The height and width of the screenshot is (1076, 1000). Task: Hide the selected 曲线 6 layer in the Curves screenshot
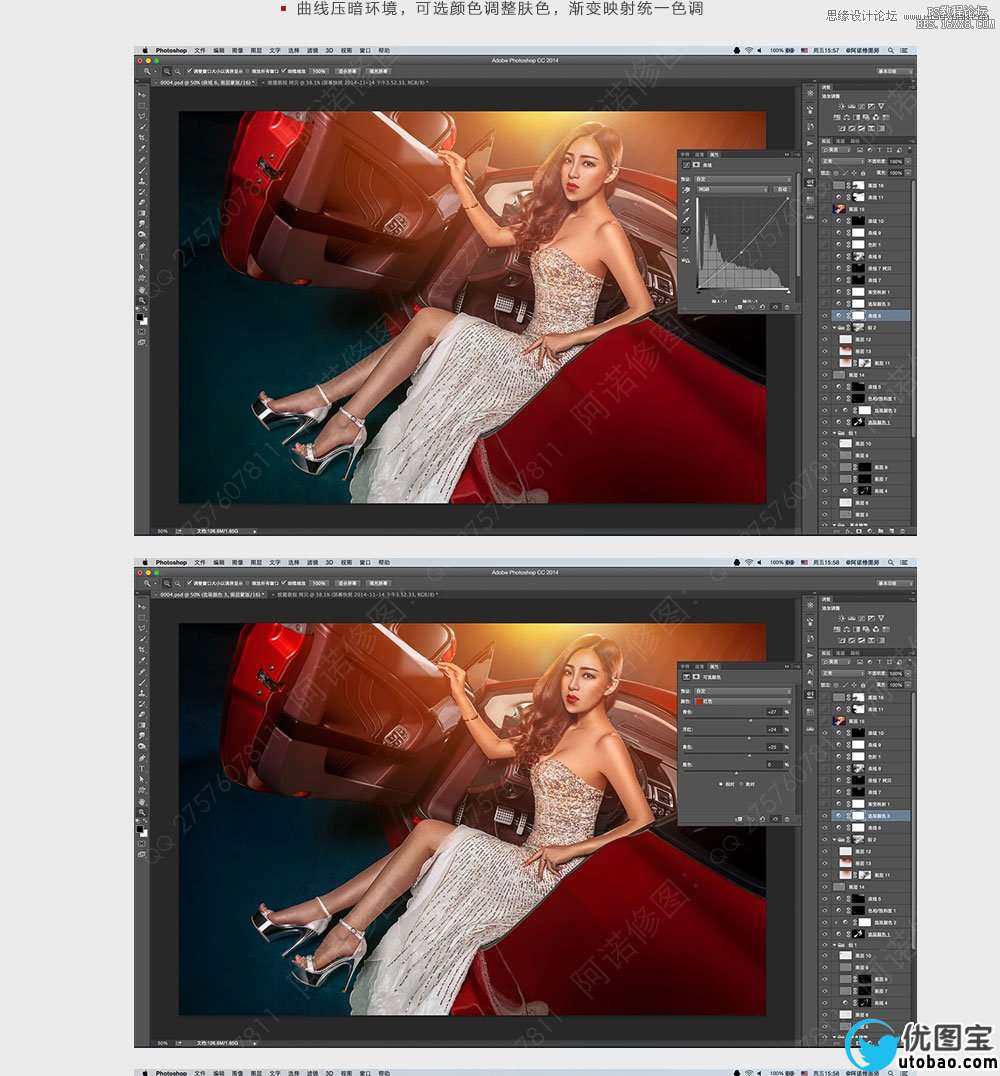[x=825, y=316]
